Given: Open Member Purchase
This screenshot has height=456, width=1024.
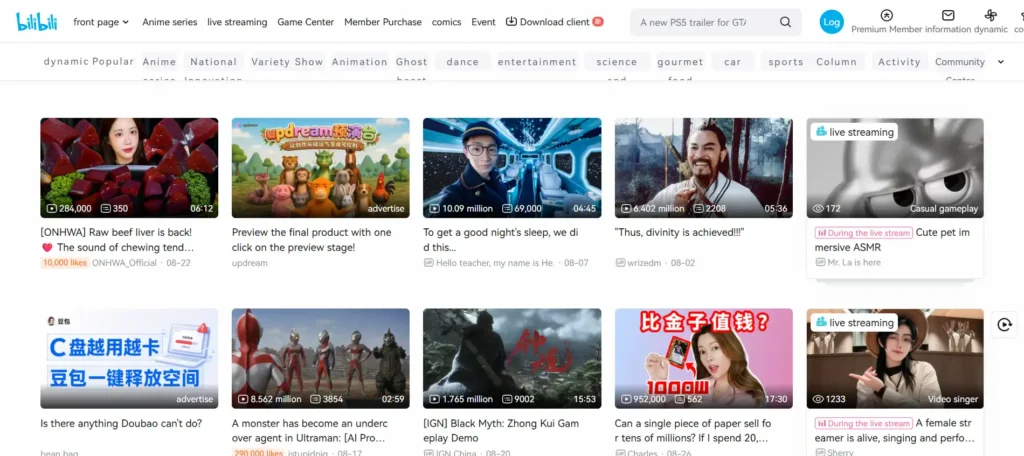Looking at the screenshot, I should 383,22.
